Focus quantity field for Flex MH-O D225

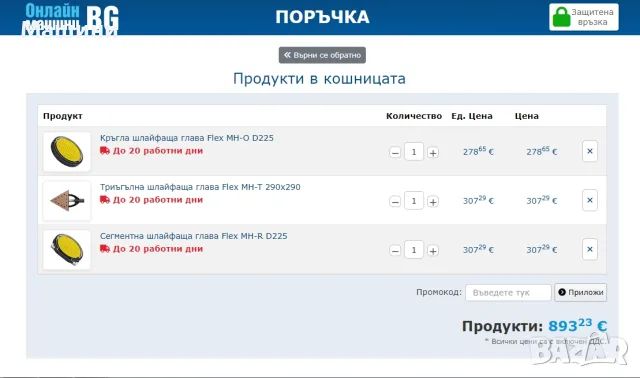414,152
